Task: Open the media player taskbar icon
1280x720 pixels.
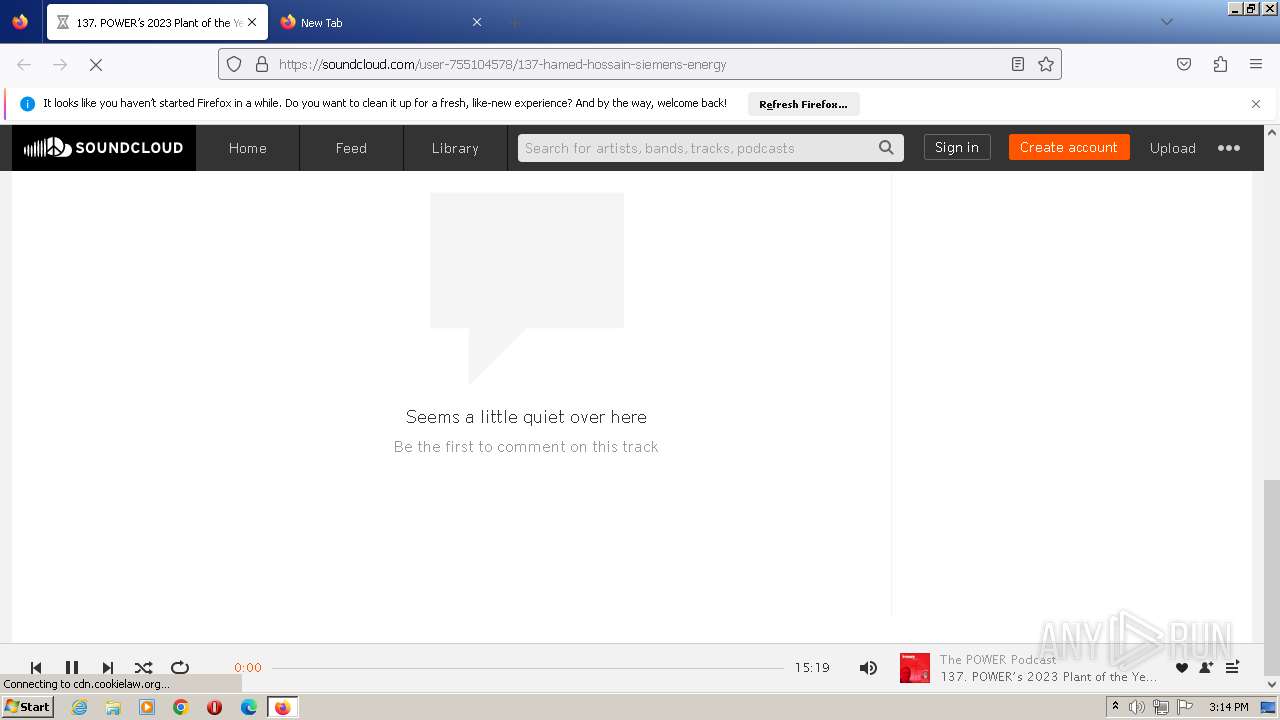Action: click(147, 707)
